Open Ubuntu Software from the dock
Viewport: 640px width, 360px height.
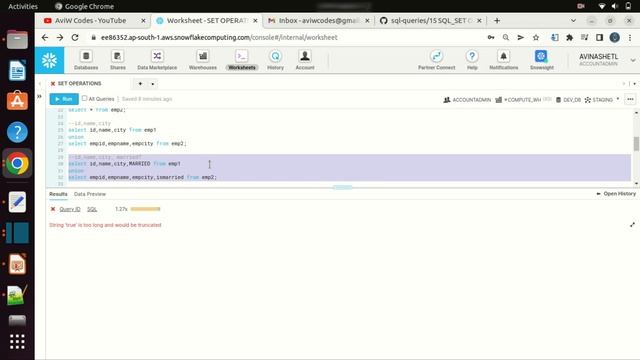[x=17, y=100]
